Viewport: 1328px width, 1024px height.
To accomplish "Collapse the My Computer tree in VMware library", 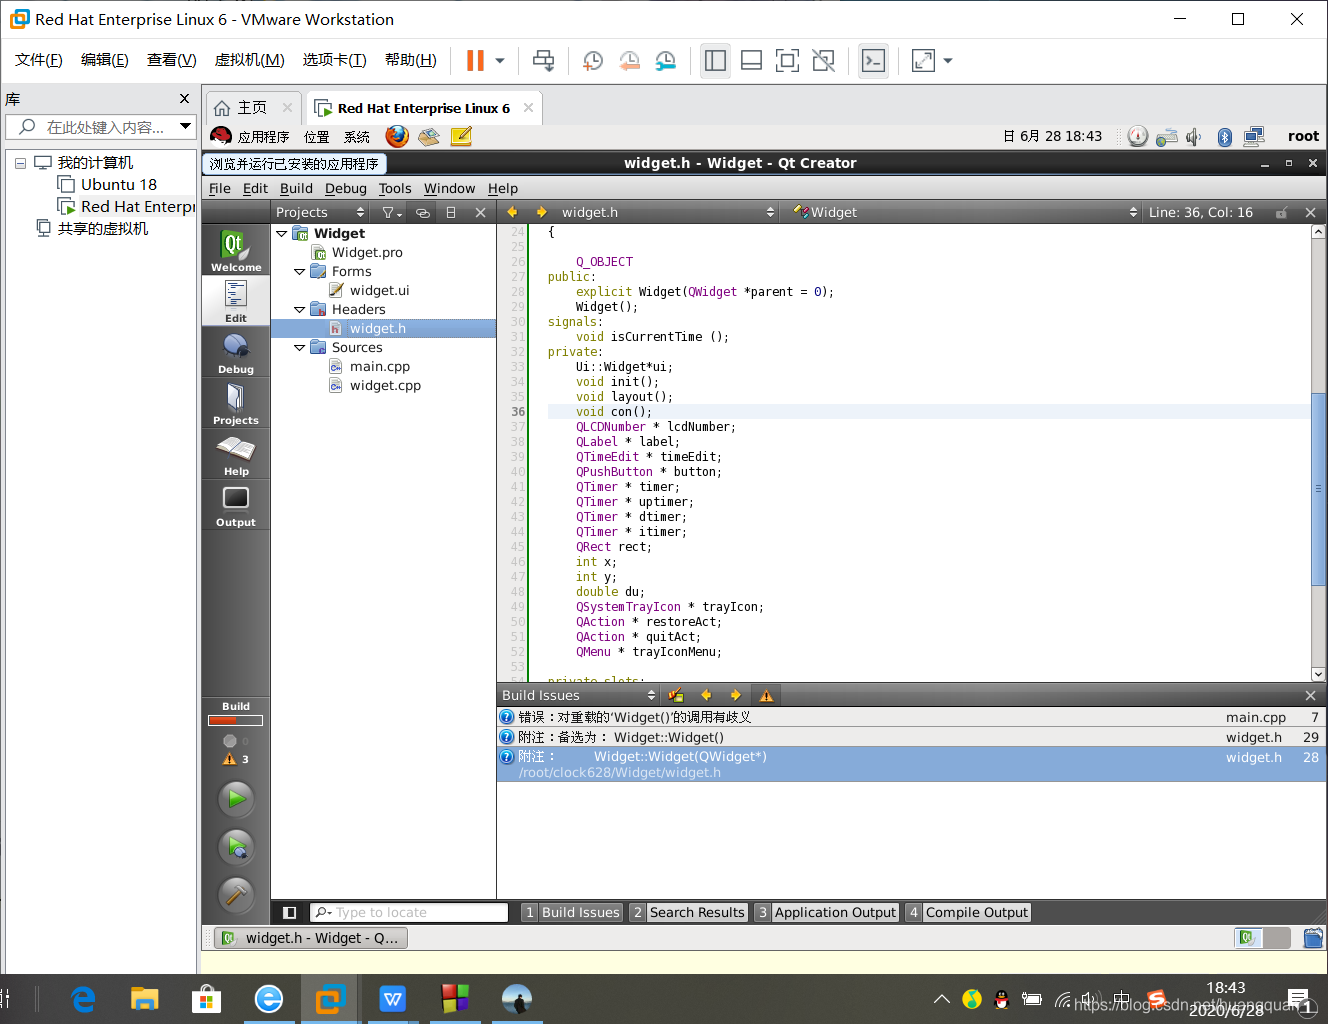I will (20, 163).
